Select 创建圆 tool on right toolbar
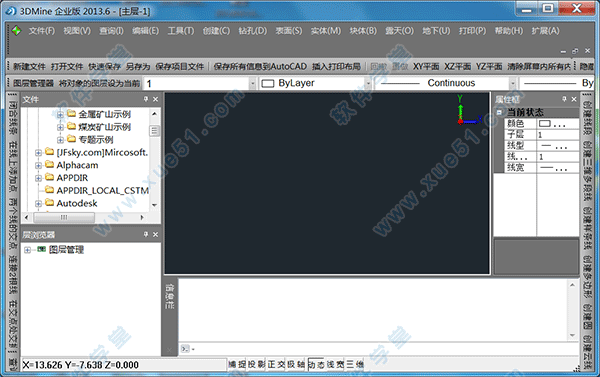This screenshot has width=600, height=377. pyautogui.click(x=587, y=317)
